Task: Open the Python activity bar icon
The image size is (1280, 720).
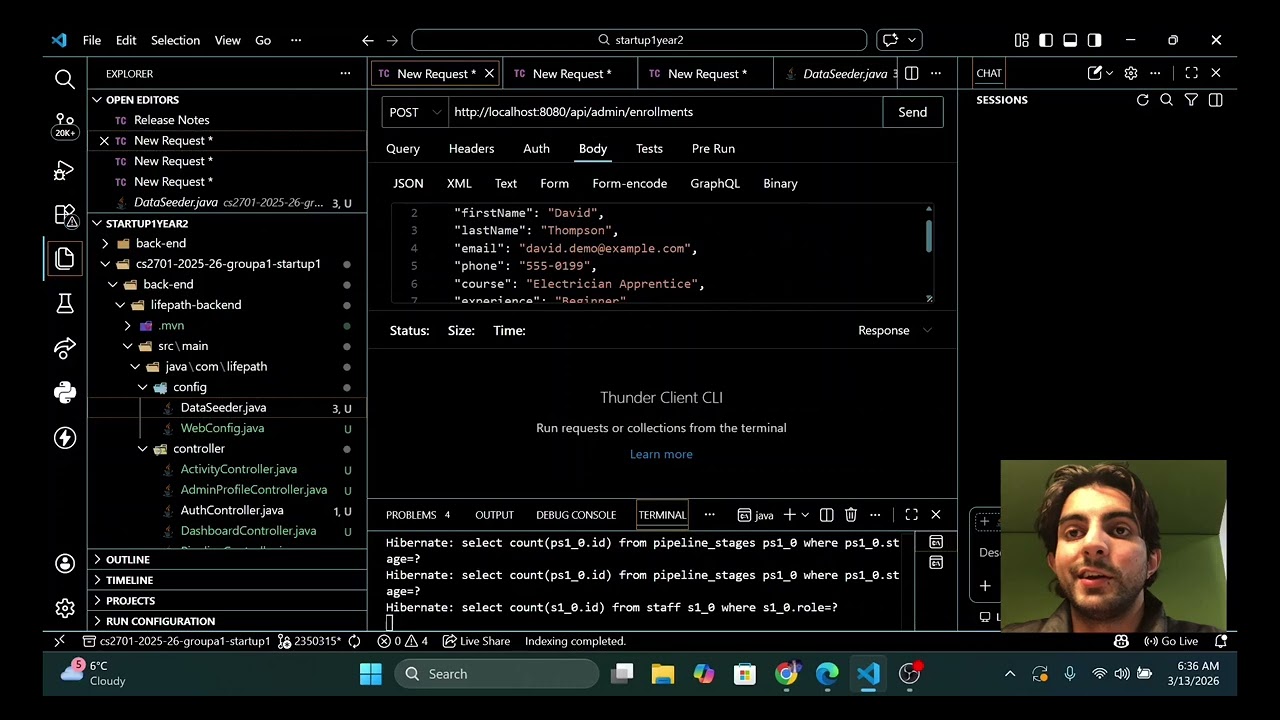Action: tap(65, 392)
